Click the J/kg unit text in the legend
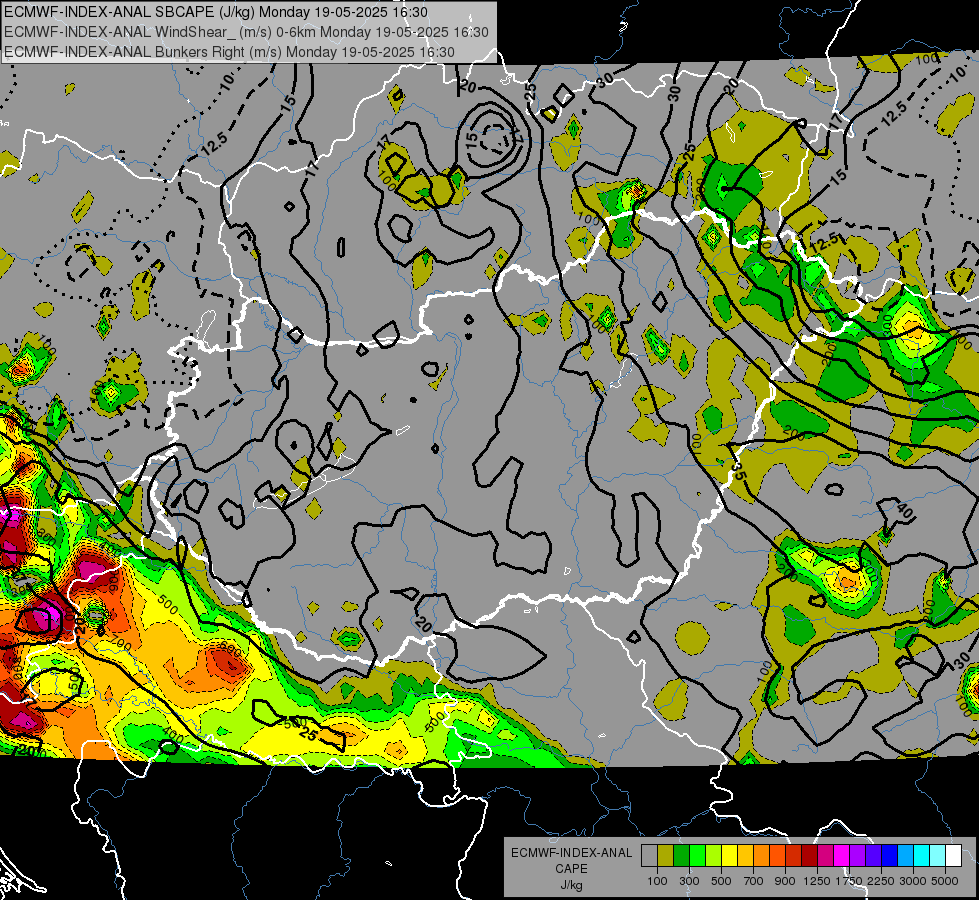This screenshot has height=900, width=979. click(x=571, y=885)
